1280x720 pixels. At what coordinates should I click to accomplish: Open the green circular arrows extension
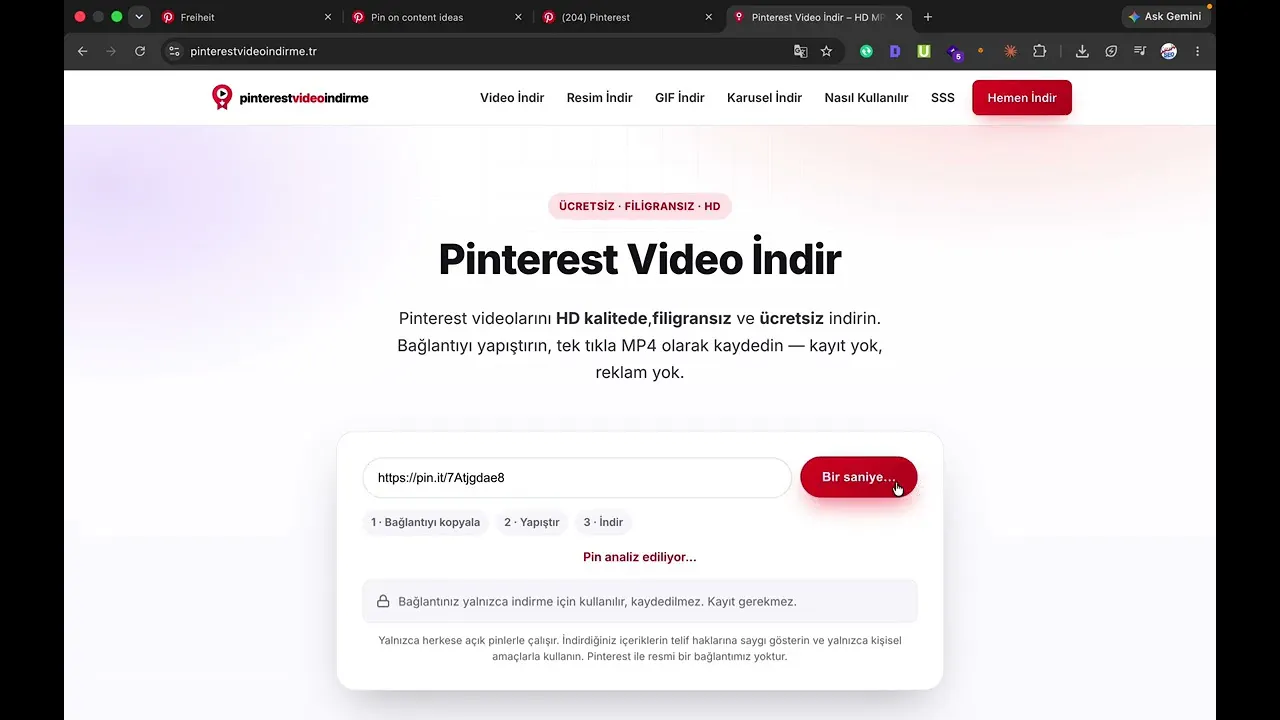click(866, 51)
